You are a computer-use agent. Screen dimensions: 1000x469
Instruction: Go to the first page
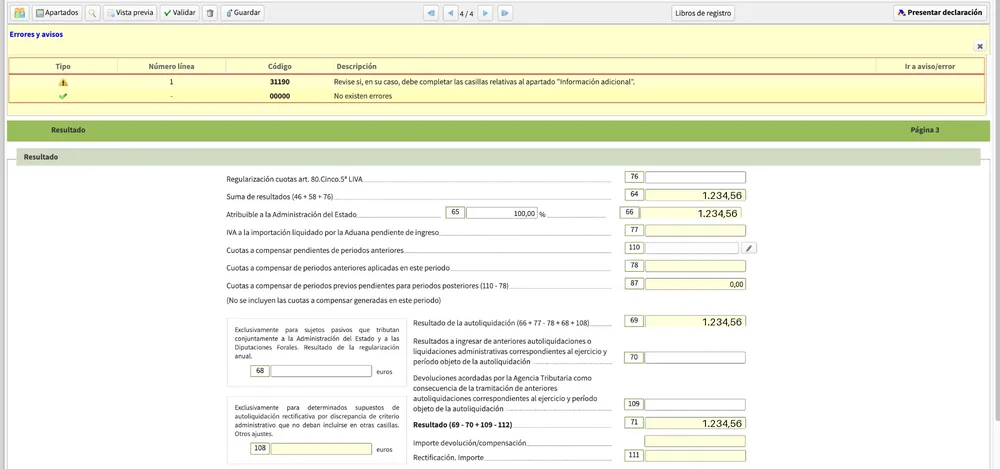pyautogui.click(x=432, y=13)
